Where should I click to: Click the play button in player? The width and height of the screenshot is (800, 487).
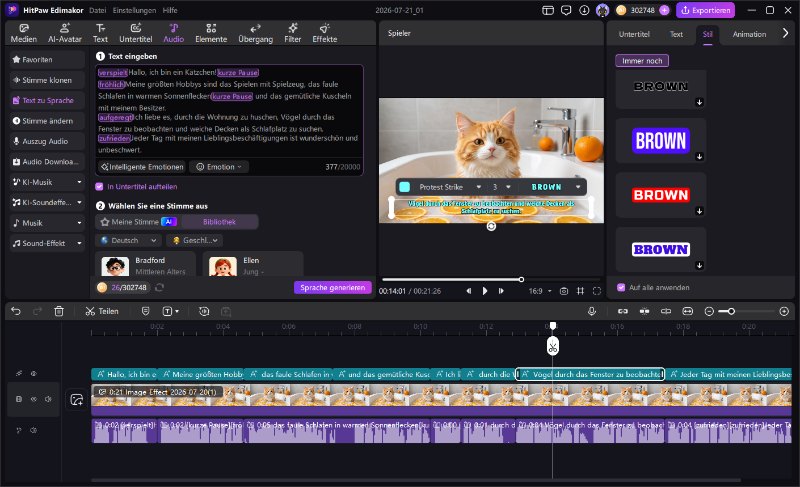[485, 291]
